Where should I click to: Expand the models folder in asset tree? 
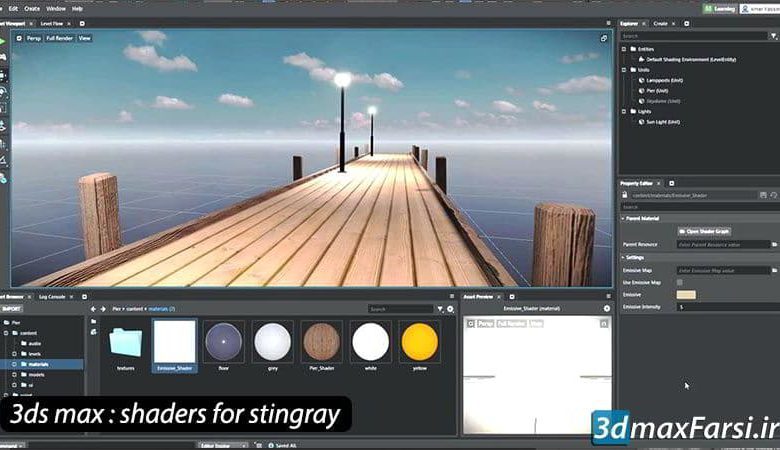[14, 375]
